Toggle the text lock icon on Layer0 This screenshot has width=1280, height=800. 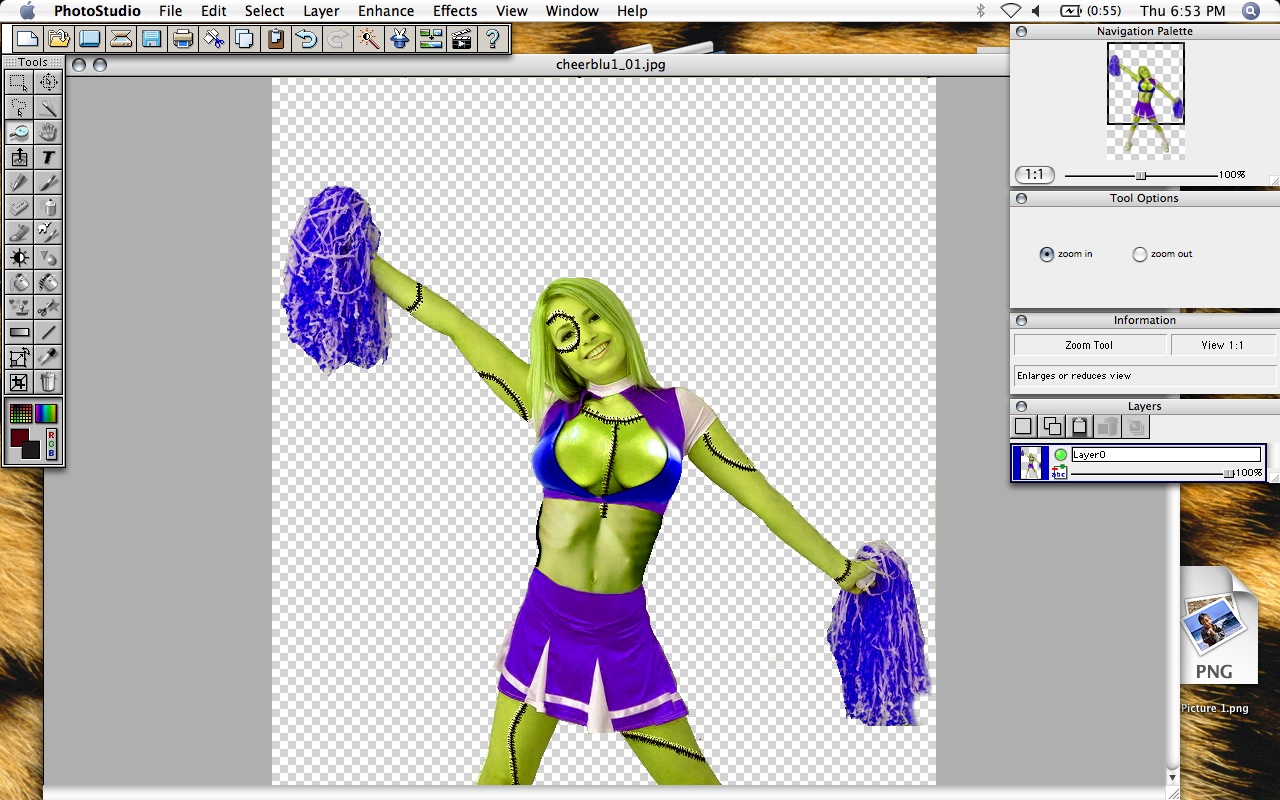click(x=1060, y=471)
